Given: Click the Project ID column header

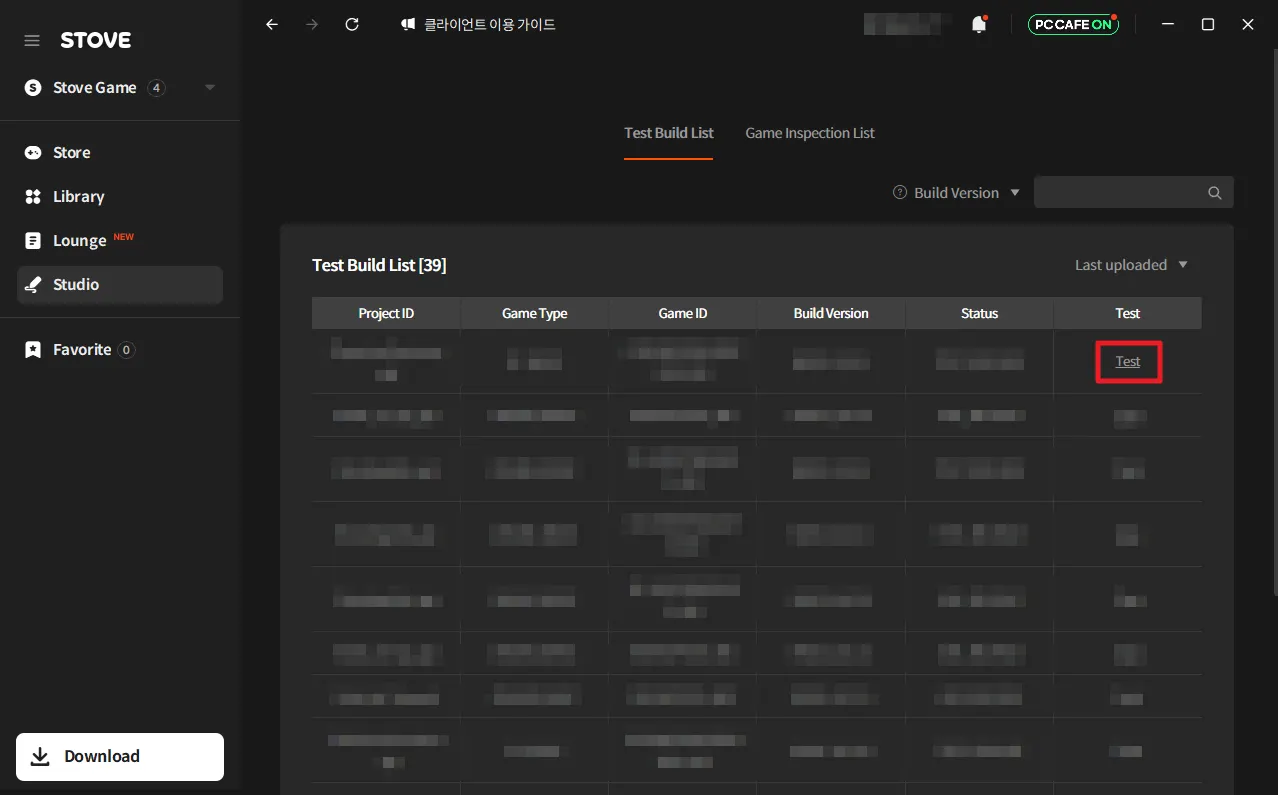Looking at the screenshot, I should pyautogui.click(x=386, y=313).
